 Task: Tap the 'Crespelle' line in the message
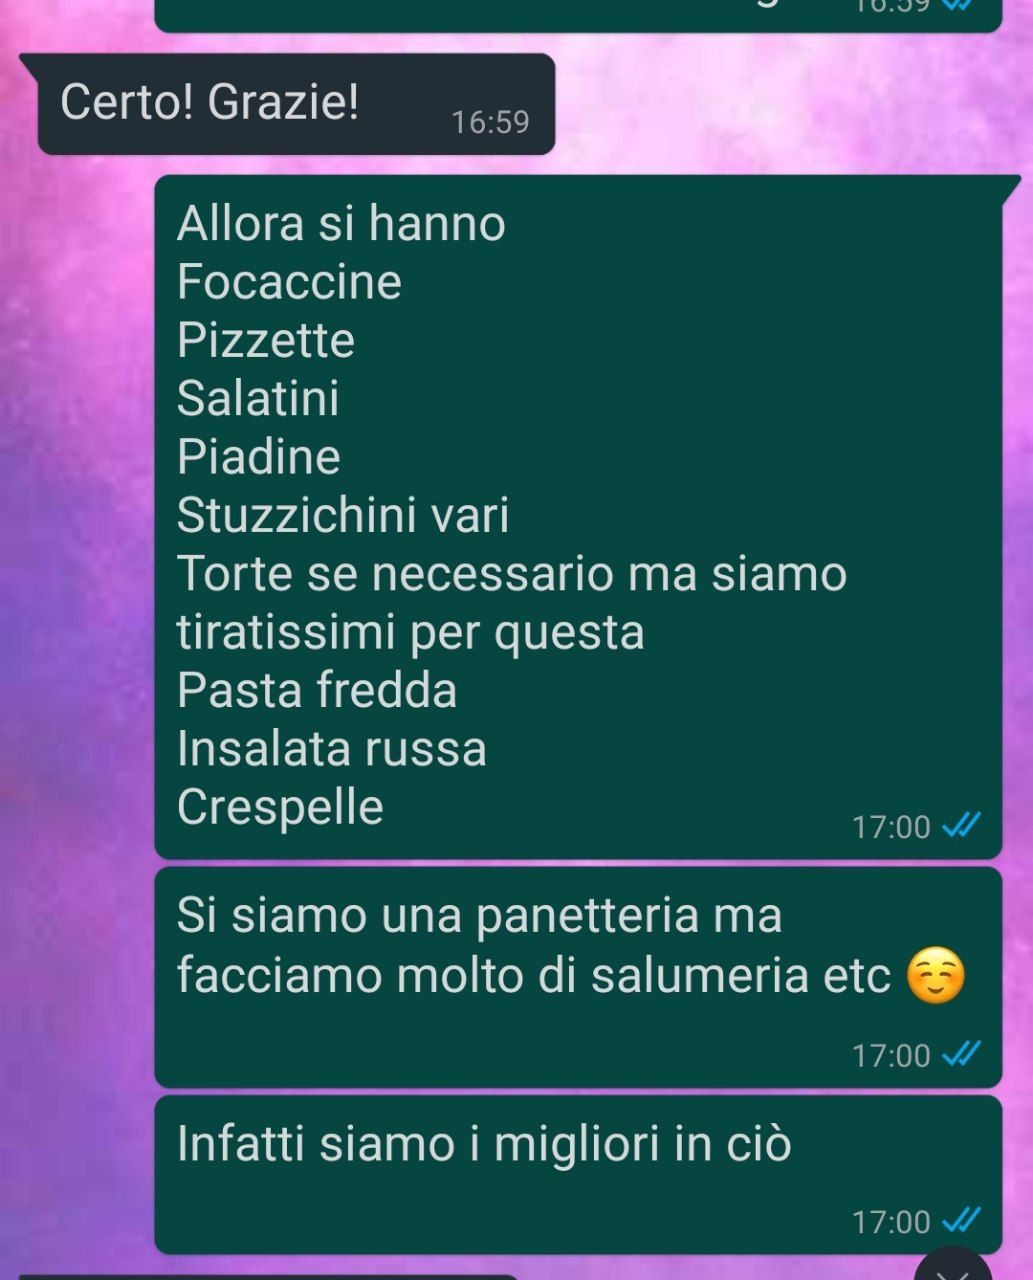point(280,808)
